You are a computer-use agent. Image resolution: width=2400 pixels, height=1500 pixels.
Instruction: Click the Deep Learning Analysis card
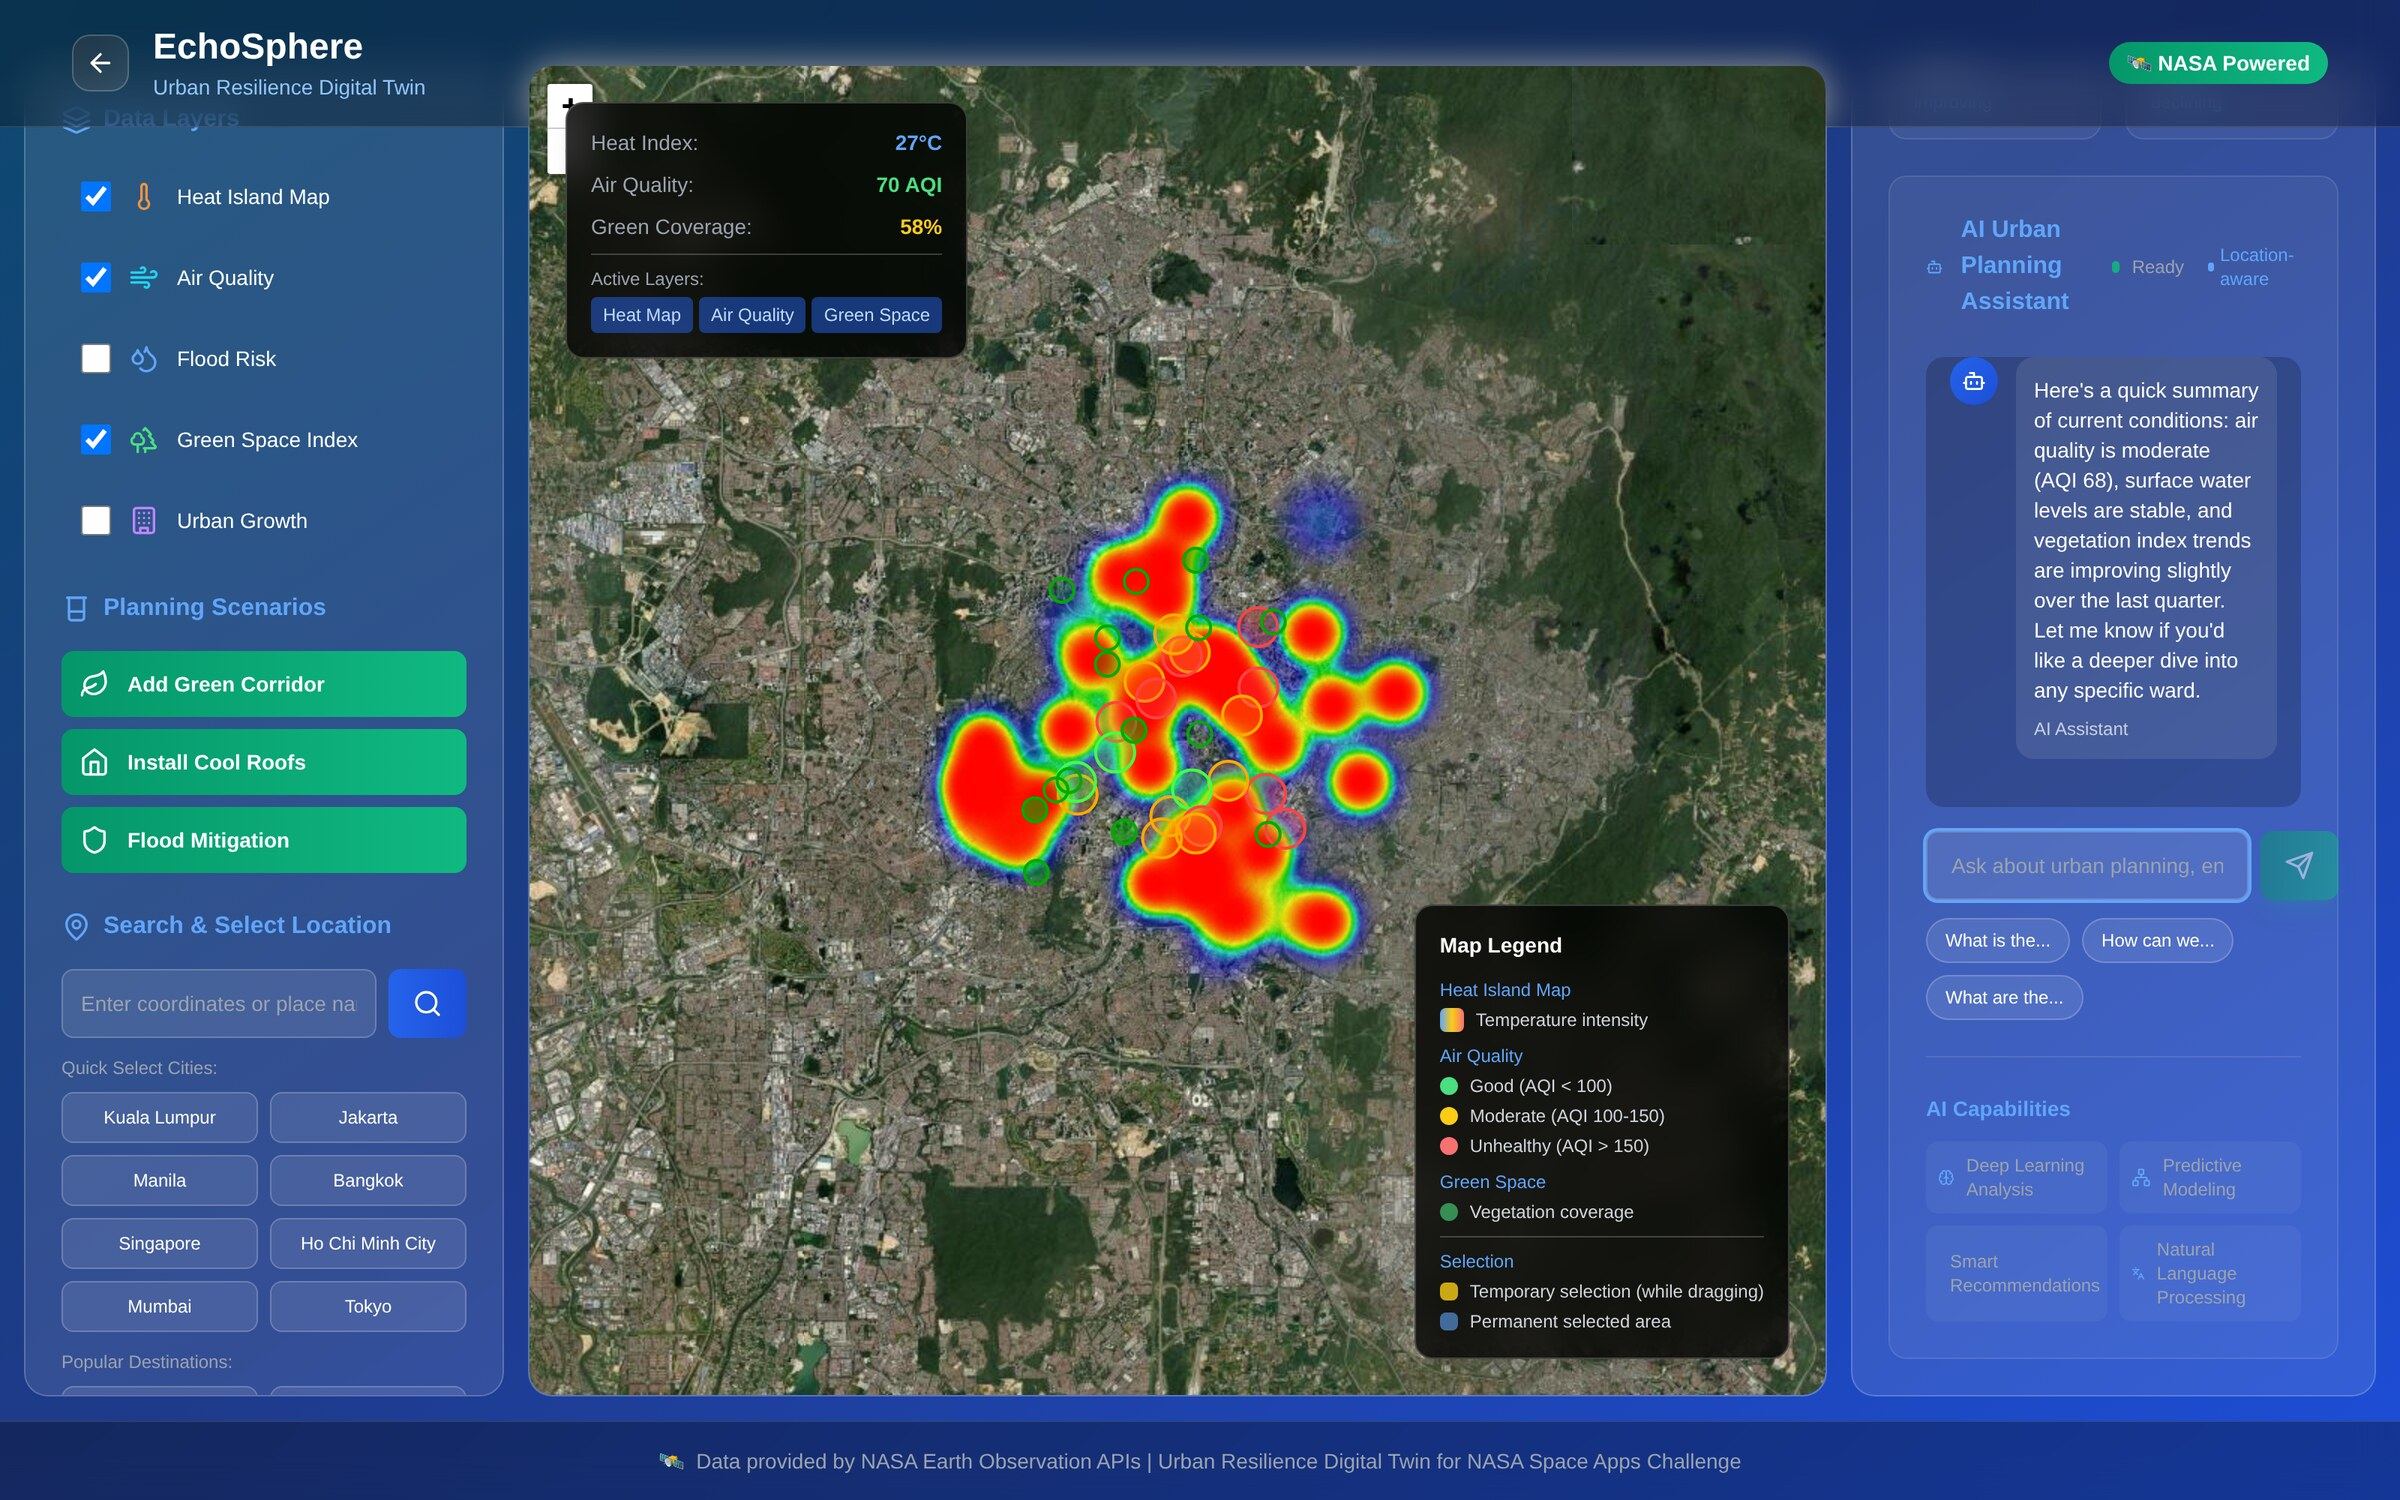pos(2016,1177)
